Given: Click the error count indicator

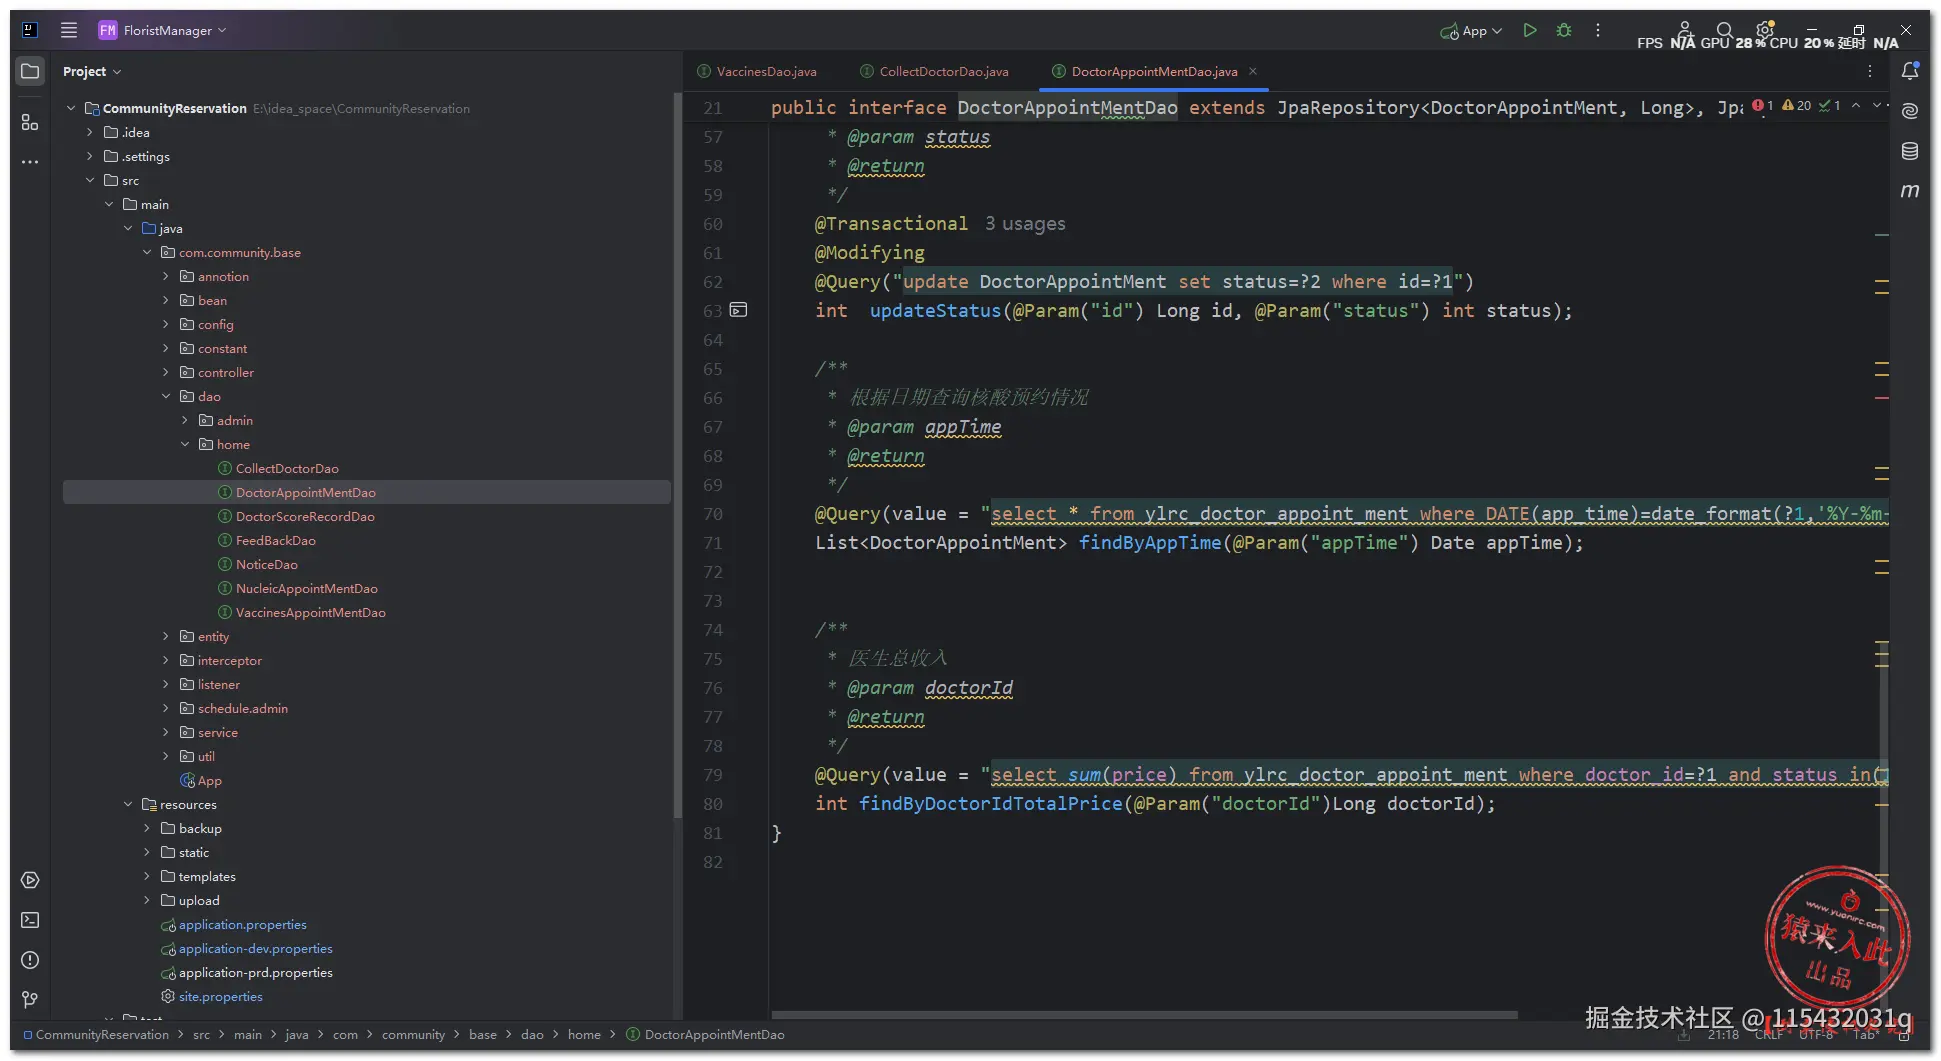Looking at the screenshot, I should pyautogui.click(x=1763, y=105).
